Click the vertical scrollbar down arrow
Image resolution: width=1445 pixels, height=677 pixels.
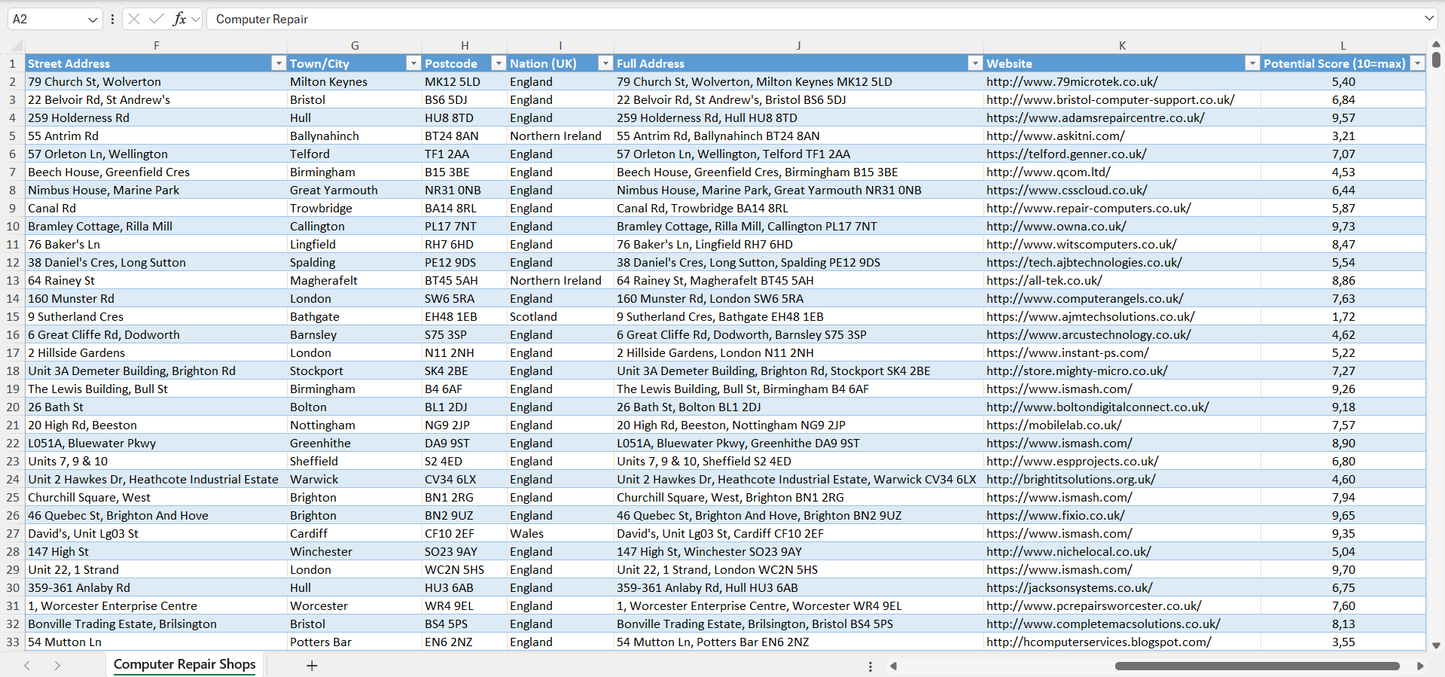pyautogui.click(x=1437, y=646)
